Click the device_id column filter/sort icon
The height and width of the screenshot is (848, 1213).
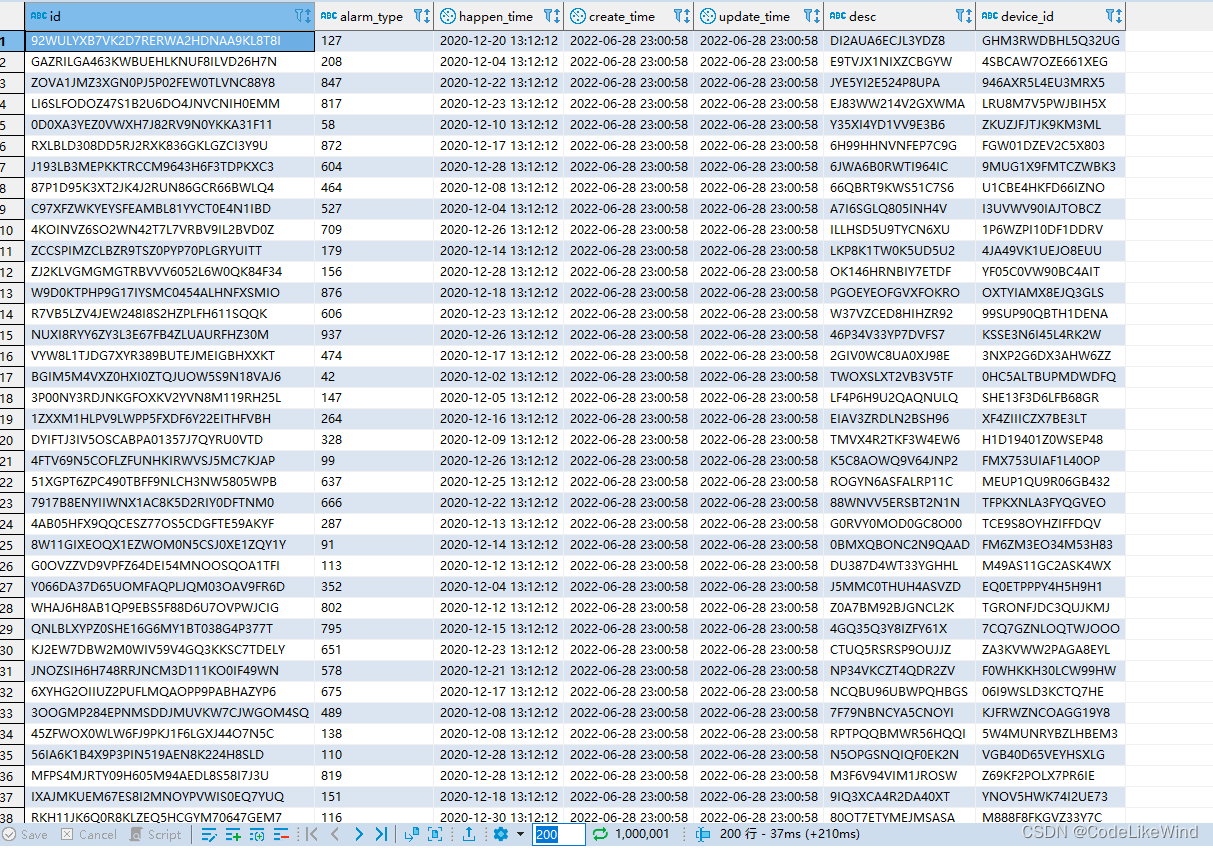1114,16
